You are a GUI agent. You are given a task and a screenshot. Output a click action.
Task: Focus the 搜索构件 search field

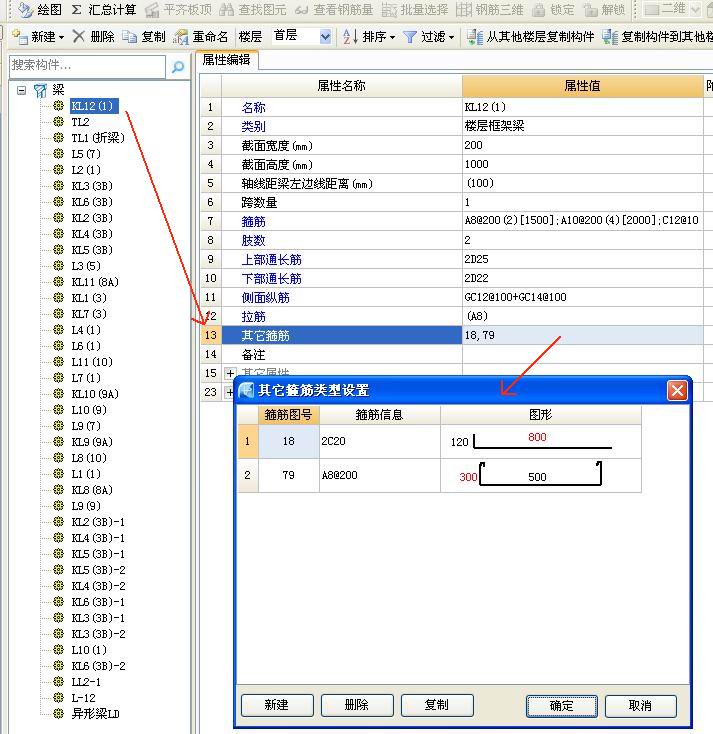pyautogui.click(x=87, y=66)
